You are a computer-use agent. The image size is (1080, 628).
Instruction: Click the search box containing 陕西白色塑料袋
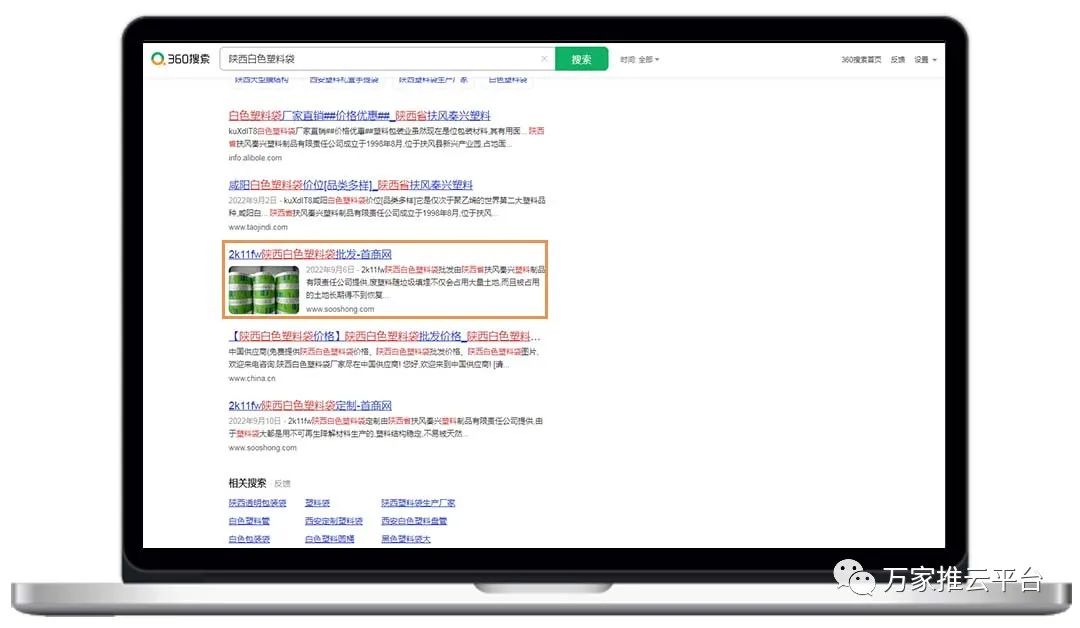(x=380, y=59)
